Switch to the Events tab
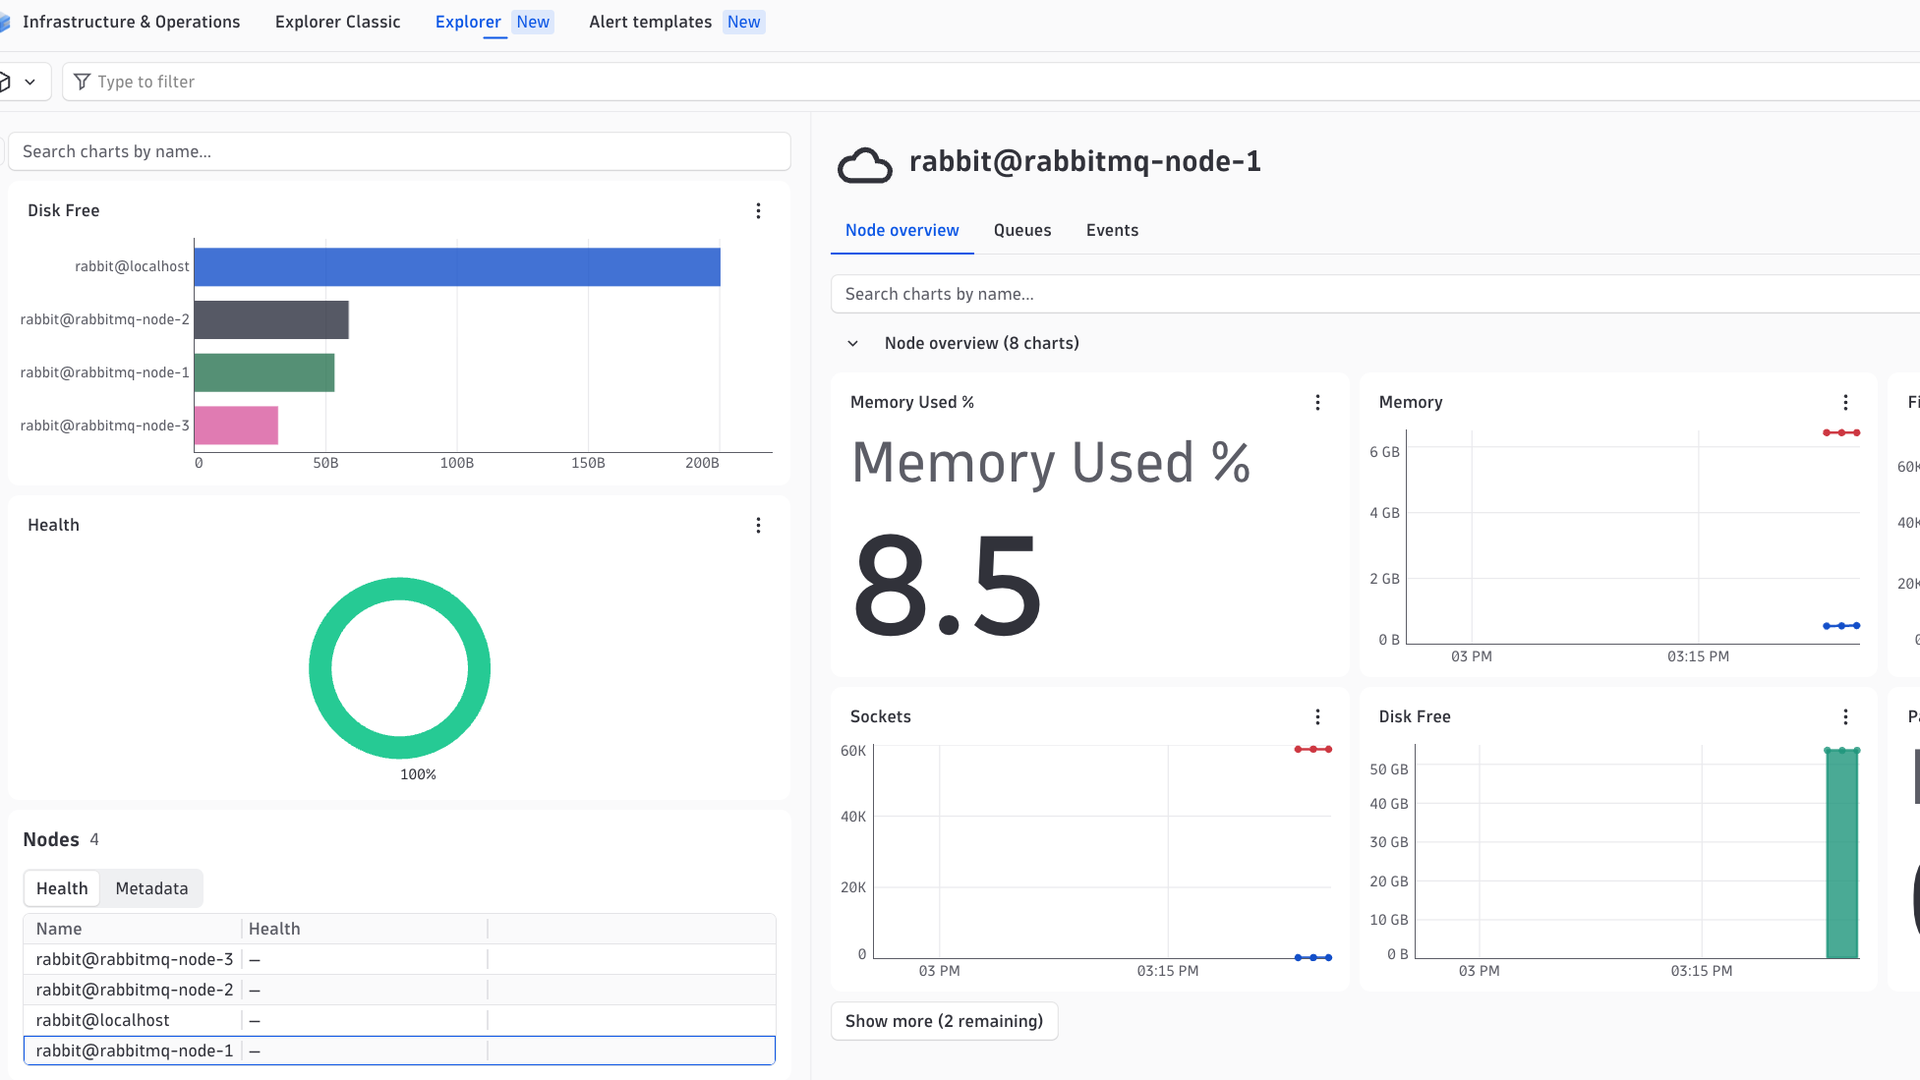1920x1080 pixels. coord(1112,230)
